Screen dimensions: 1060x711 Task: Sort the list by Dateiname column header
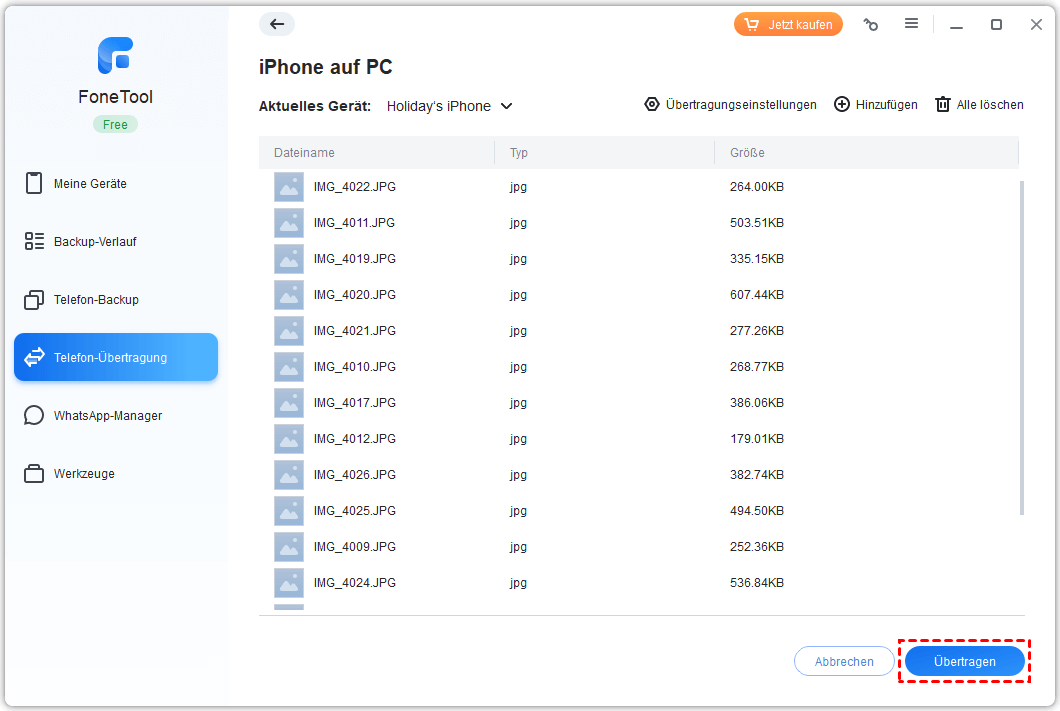click(304, 153)
